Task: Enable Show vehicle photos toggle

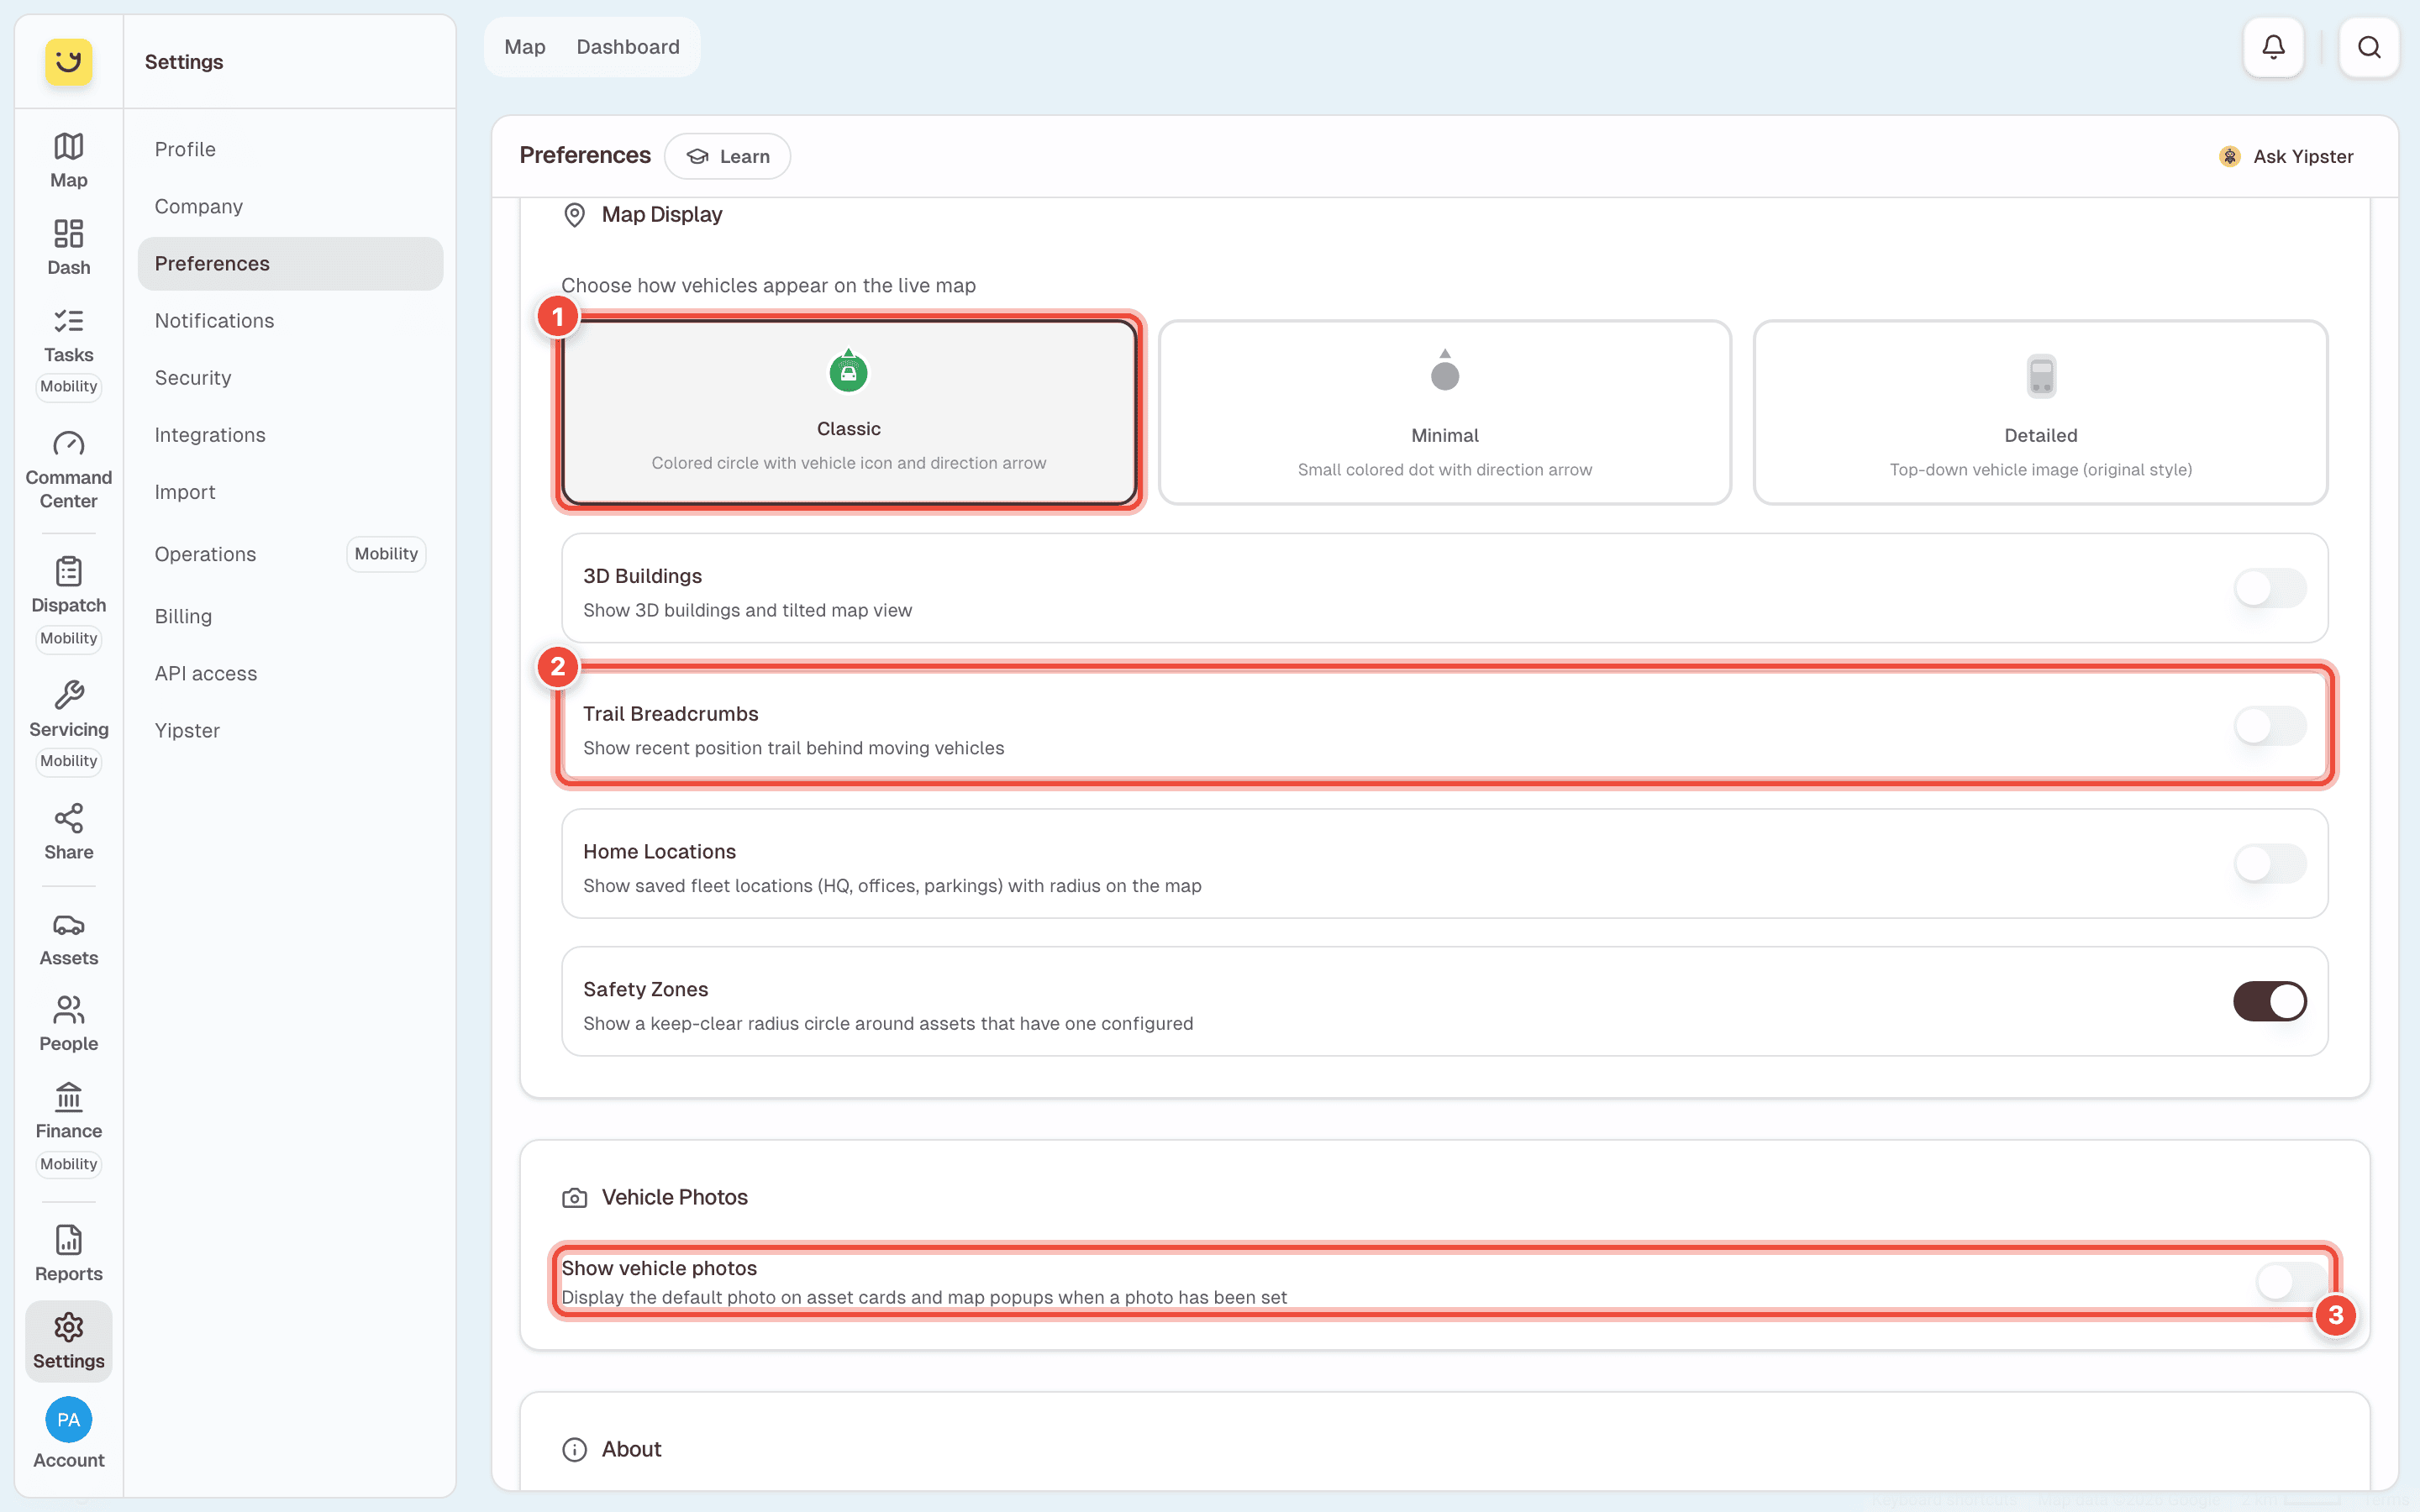Action: [x=2292, y=1282]
